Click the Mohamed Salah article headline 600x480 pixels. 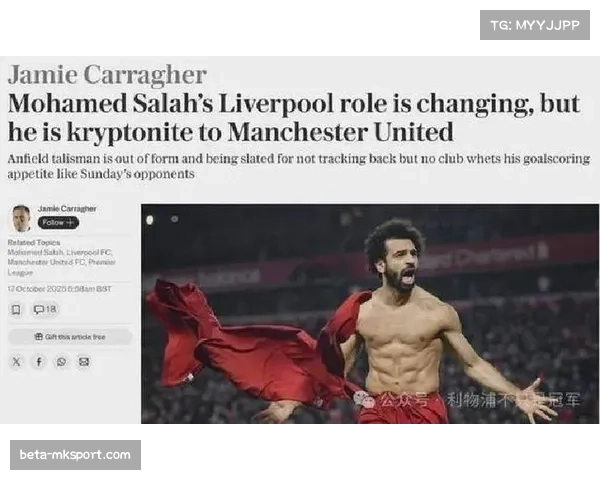tap(294, 118)
